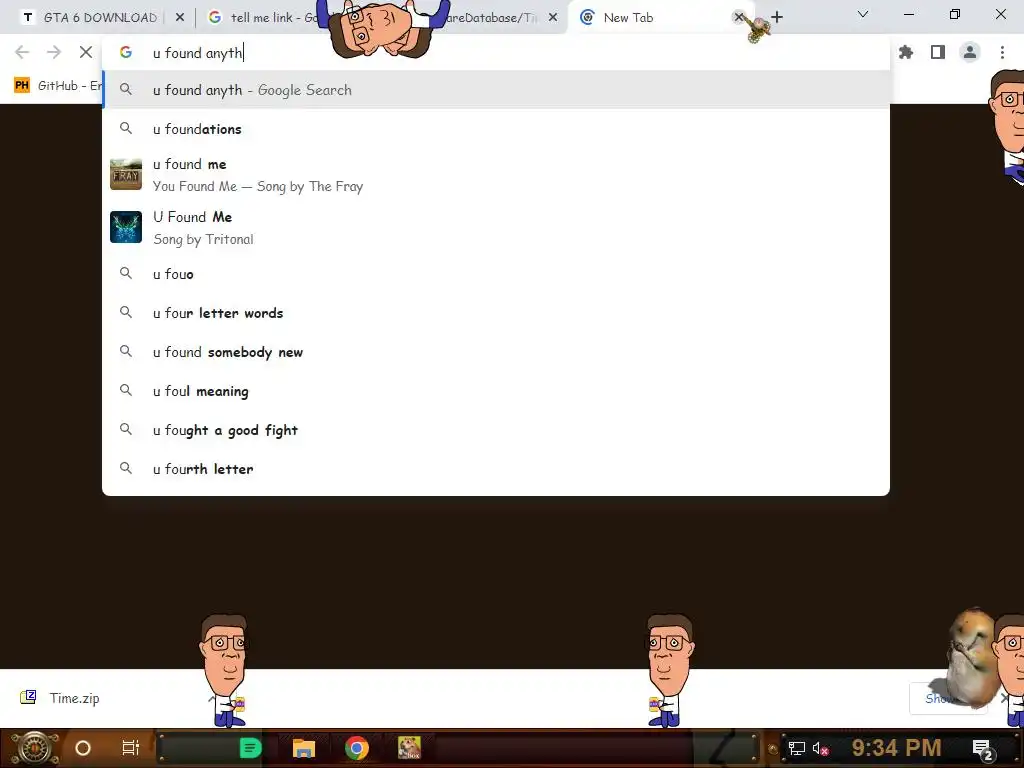Open the notification center icon
The height and width of the screenshot is (768, 1024).
[x=982, y=749]
